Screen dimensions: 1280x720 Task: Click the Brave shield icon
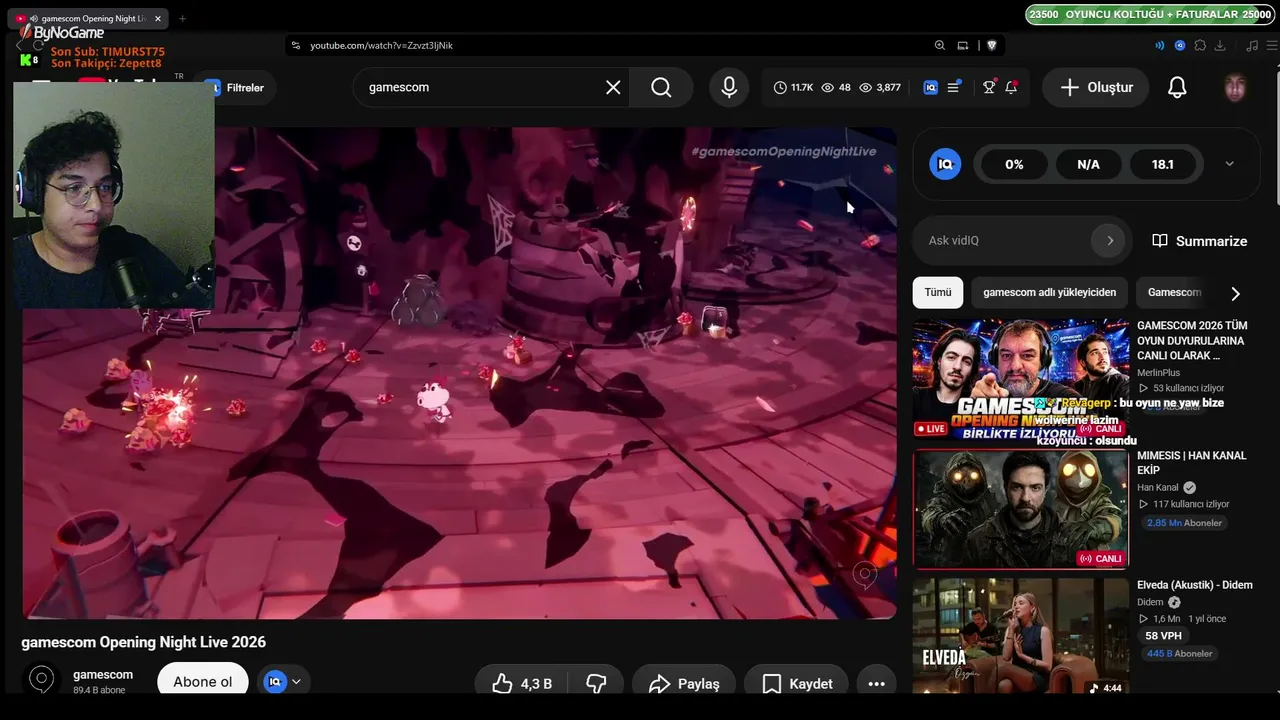point(992,45)
